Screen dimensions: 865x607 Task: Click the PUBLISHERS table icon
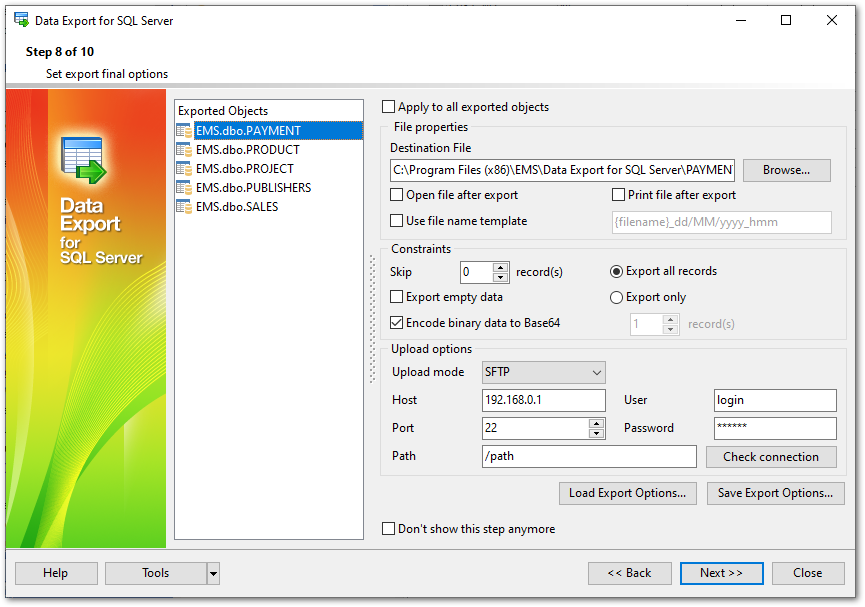tap(184, 188)
